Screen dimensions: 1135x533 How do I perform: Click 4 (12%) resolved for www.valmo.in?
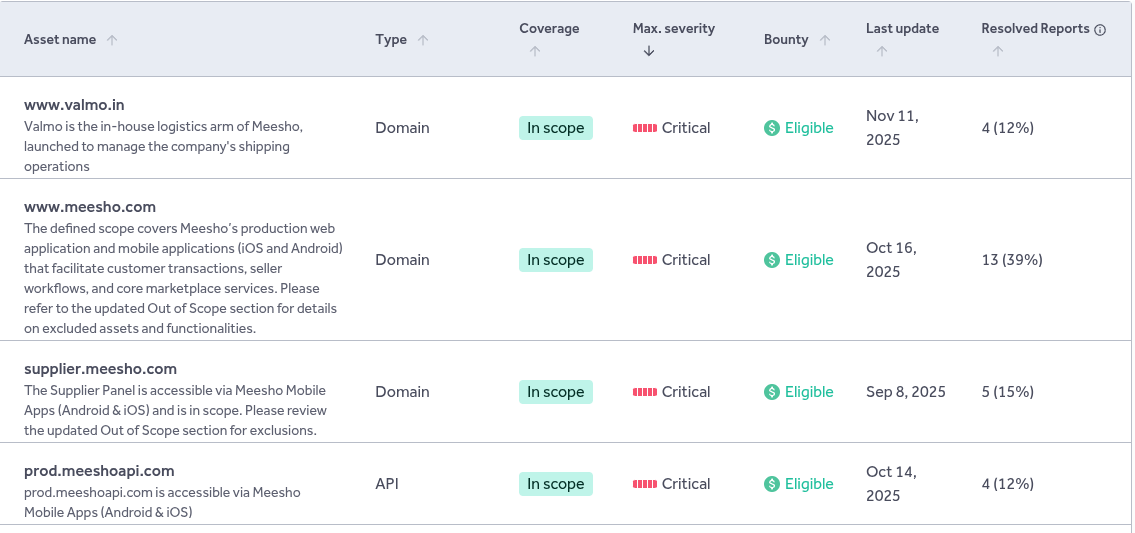tap(1008, 128)
